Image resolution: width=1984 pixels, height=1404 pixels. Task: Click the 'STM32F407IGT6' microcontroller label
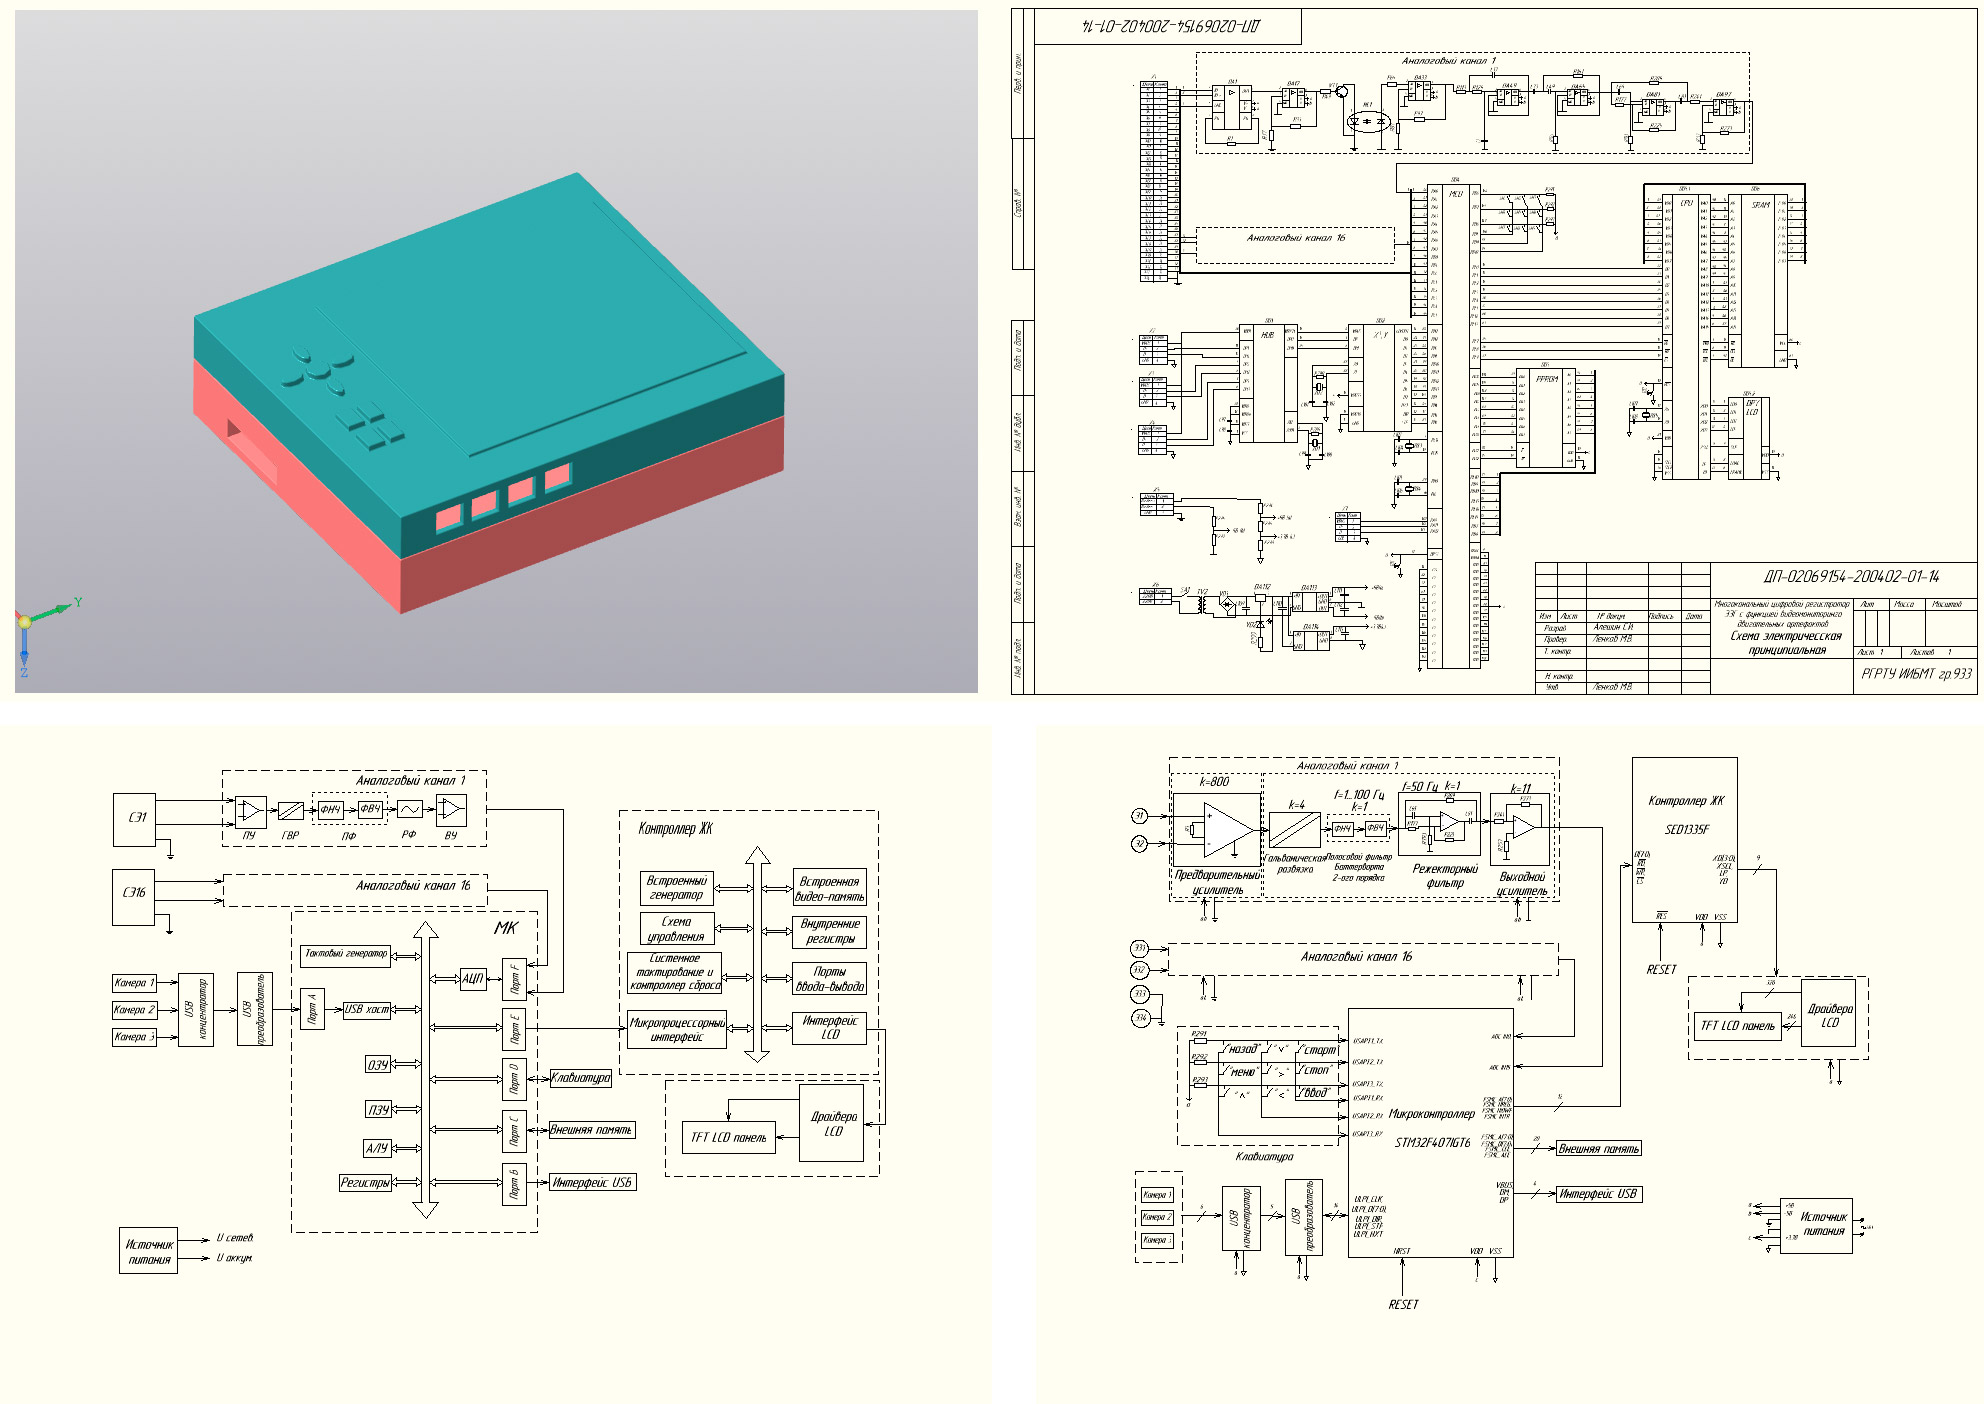1433,1143
